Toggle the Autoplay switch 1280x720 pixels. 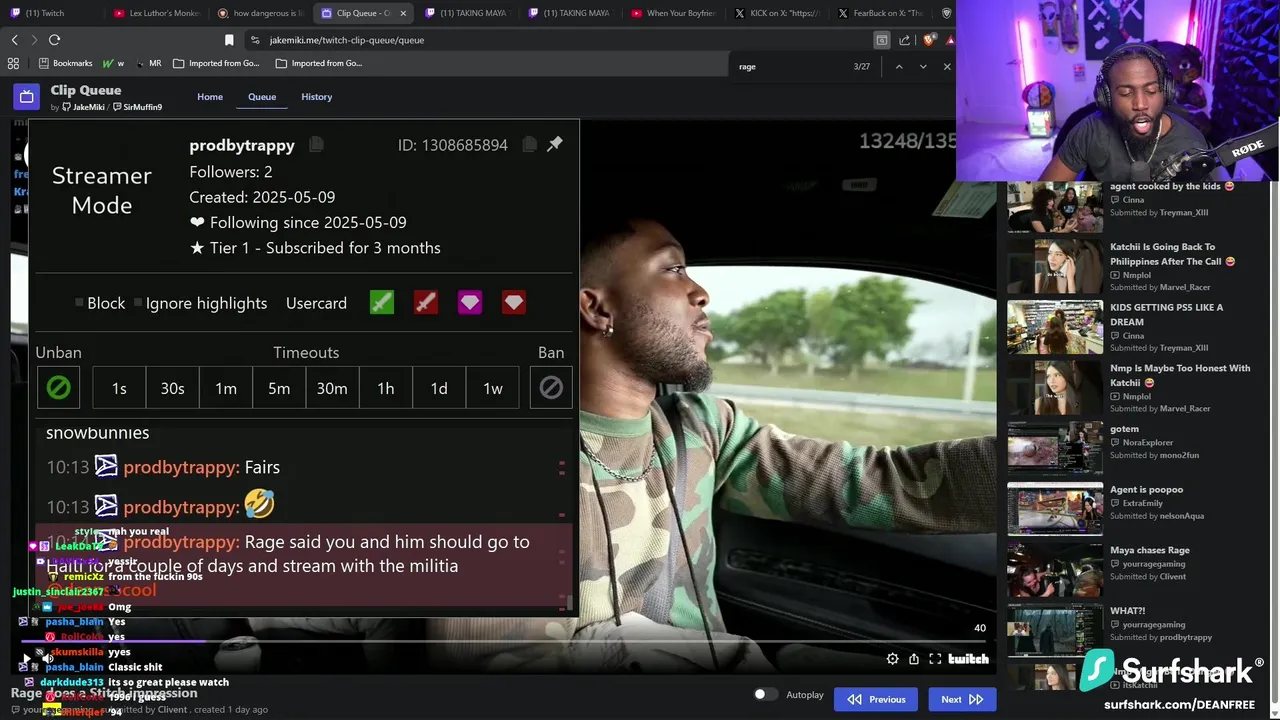[x=765, y=694]
